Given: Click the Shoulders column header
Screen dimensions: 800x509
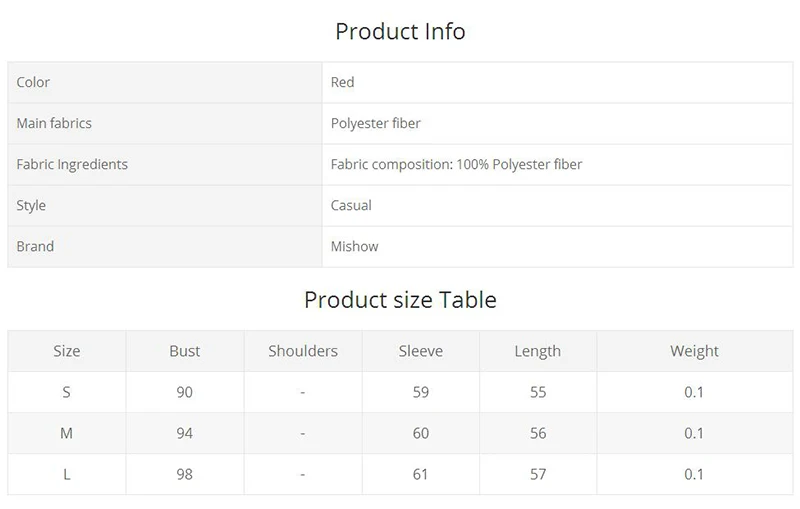Looking at the screenshot, I should coord(303,351).
